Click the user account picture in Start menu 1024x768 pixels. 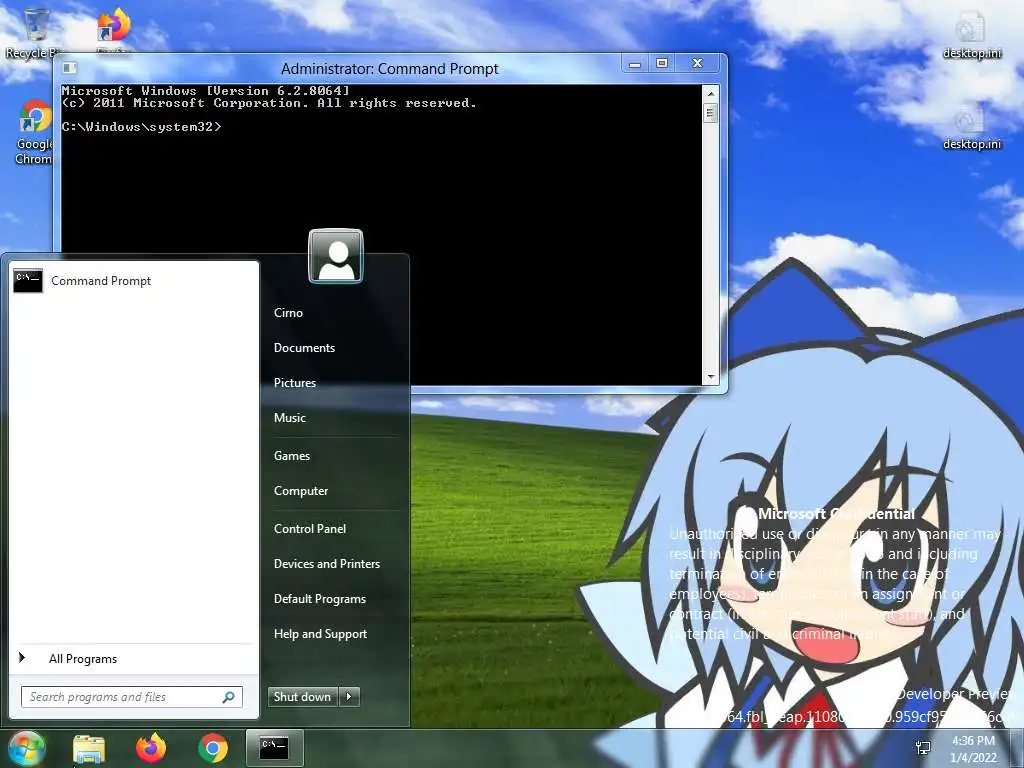pos(336,255)
